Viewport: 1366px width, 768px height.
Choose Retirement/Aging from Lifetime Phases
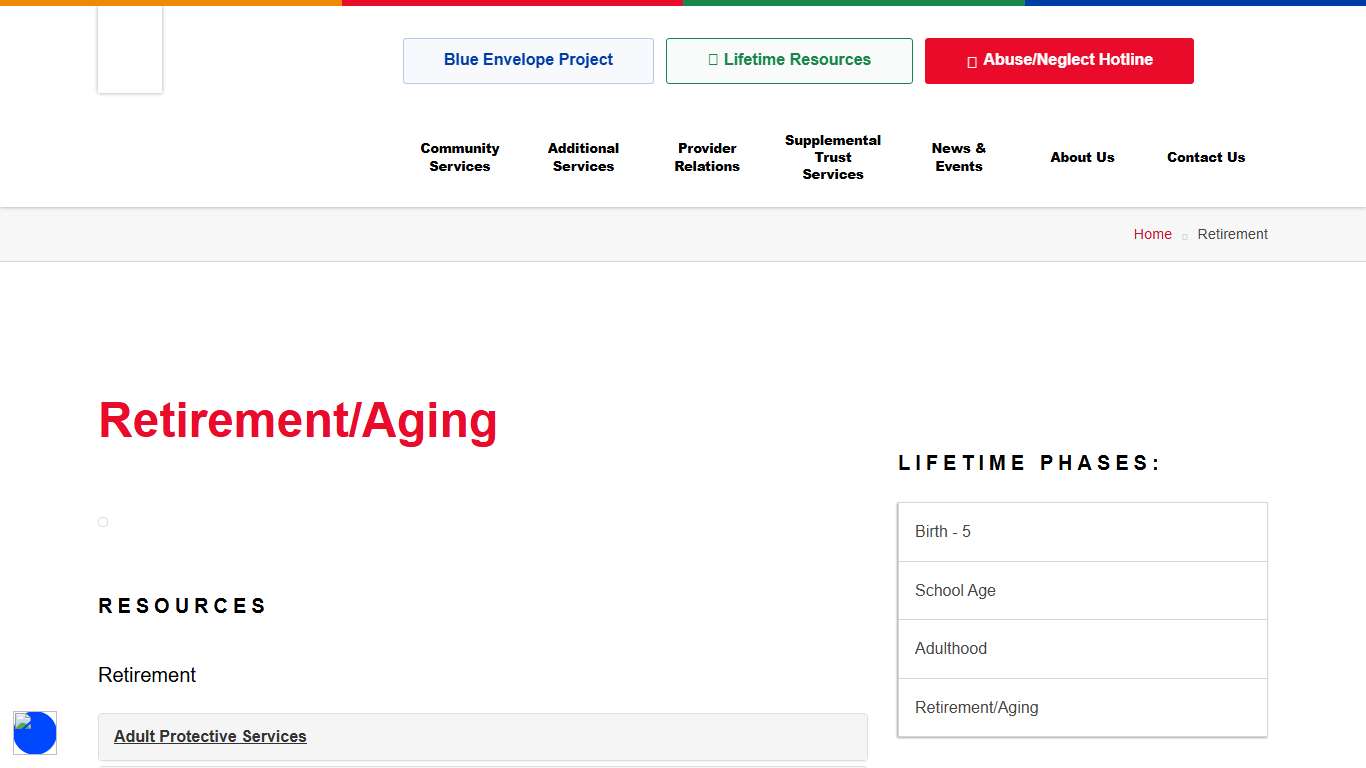(x=976, y=707)
